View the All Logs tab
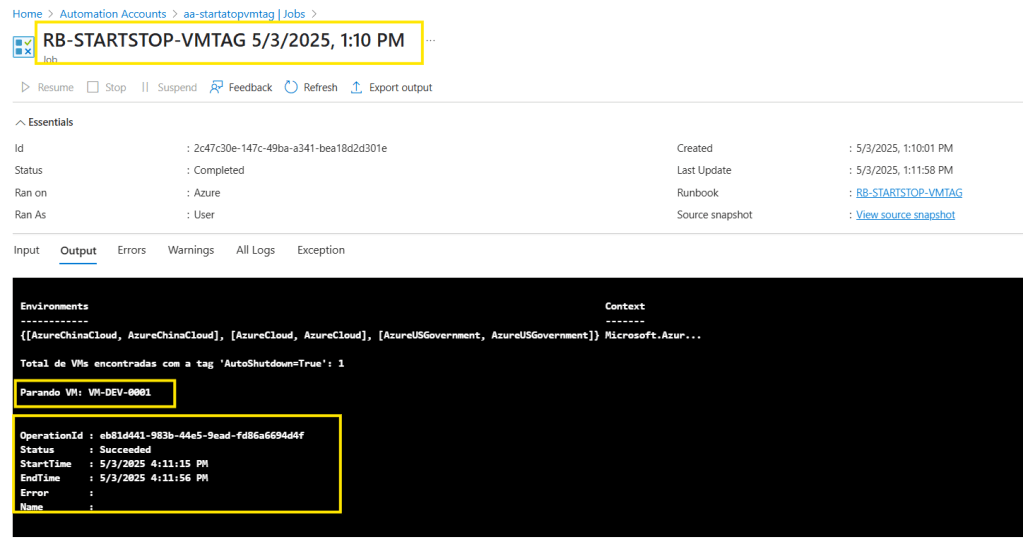1023x542 pixels. (x=255, y=250)
